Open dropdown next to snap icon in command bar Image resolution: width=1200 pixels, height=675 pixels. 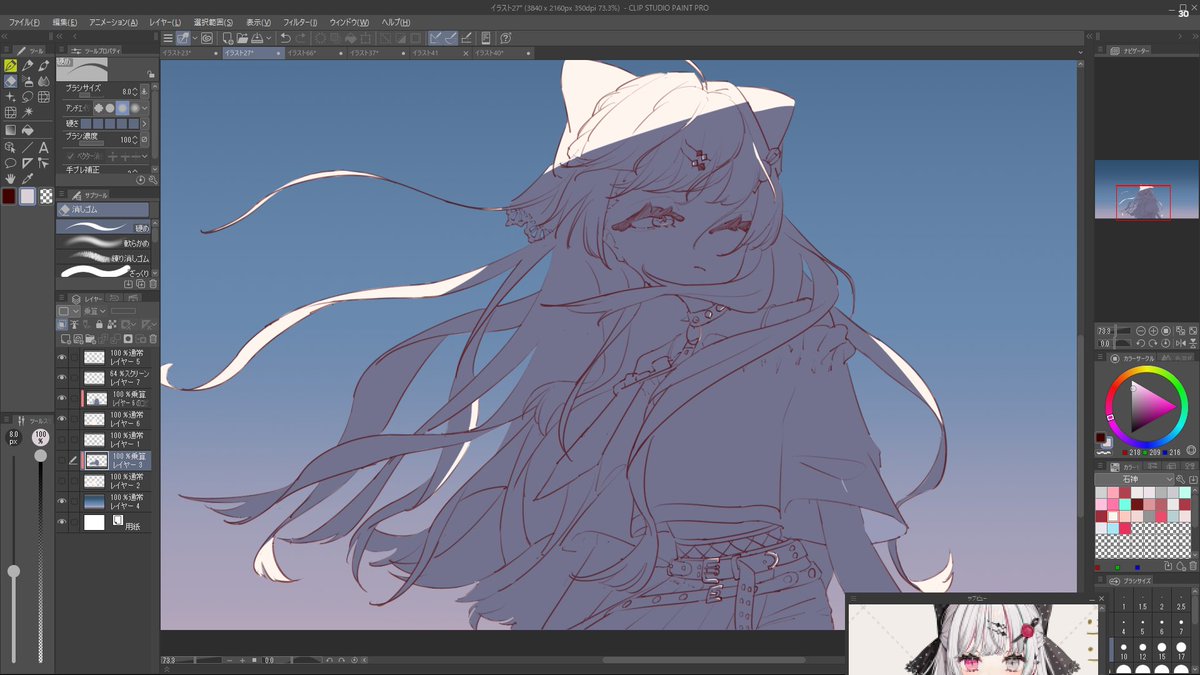(x=195, y=38)
